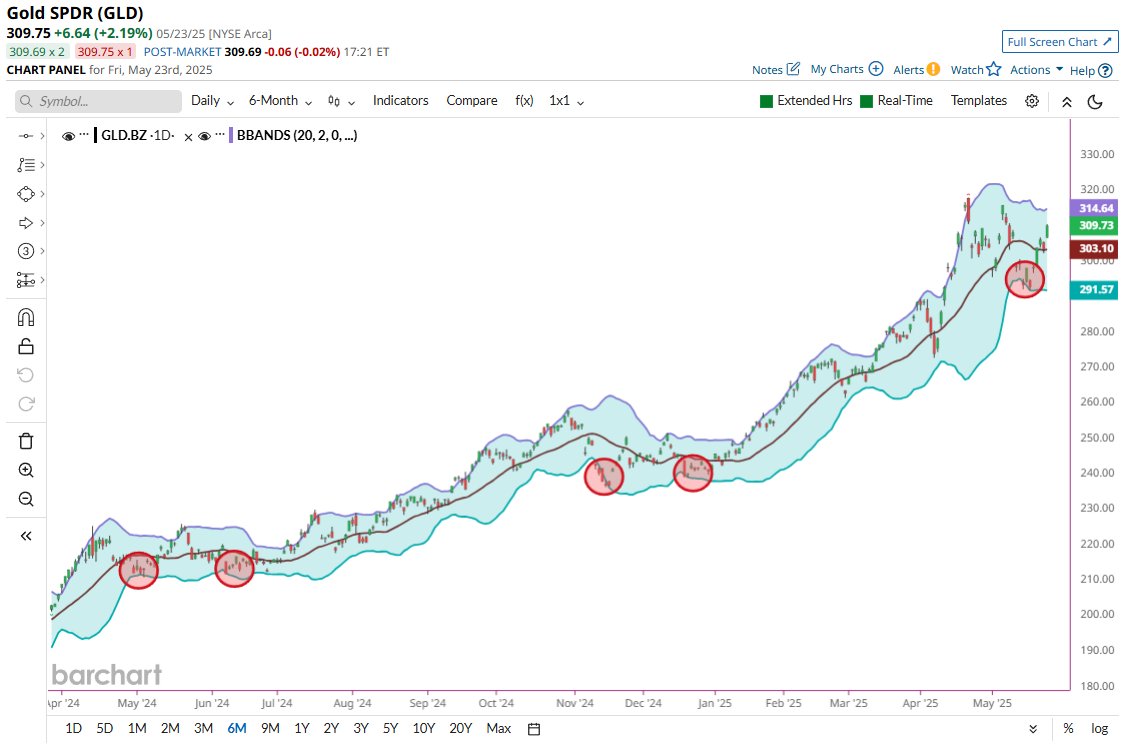The height and width of the screenshot is (747, 1135).
Task: Toggle percent scale button
Action: (1068, 729)
